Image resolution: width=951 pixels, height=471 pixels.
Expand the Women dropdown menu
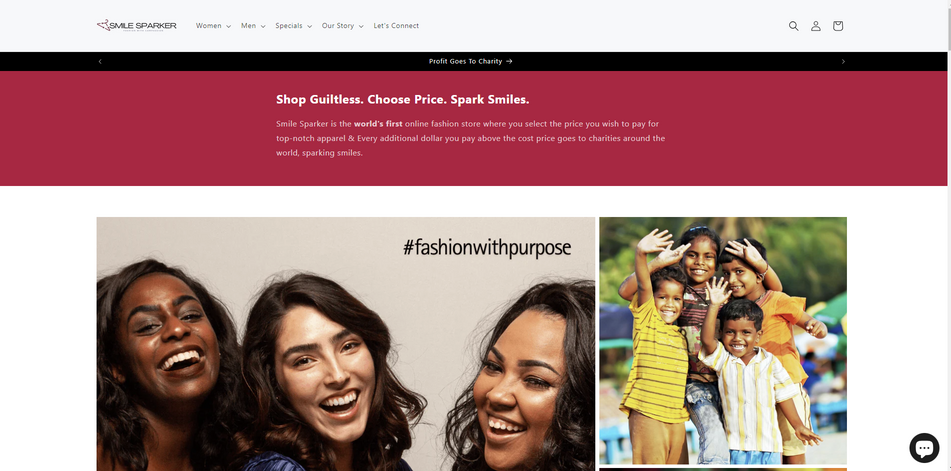pos(213,25)
